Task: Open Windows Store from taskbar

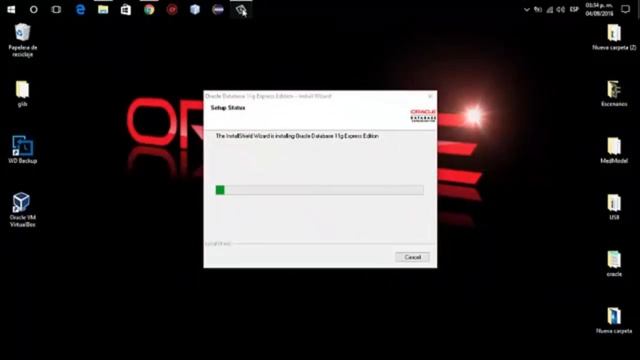Action: (126, 9)
